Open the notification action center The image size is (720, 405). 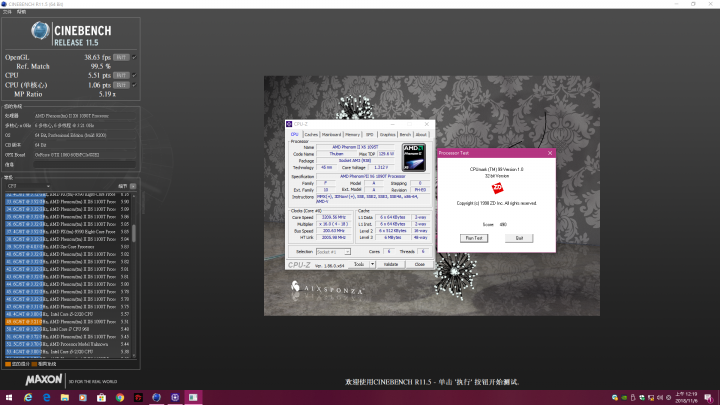tap(709, 398)
